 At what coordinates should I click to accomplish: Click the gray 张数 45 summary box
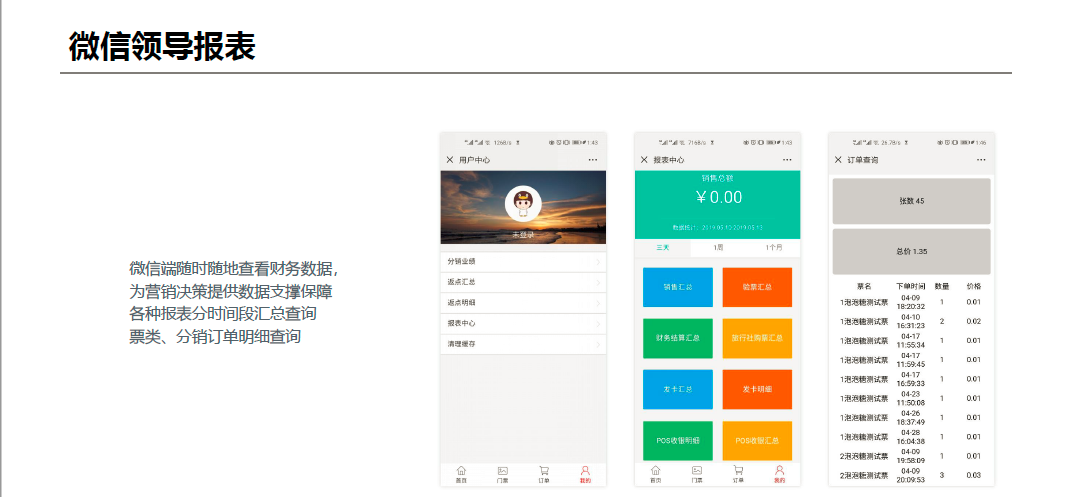click(911, 201)
